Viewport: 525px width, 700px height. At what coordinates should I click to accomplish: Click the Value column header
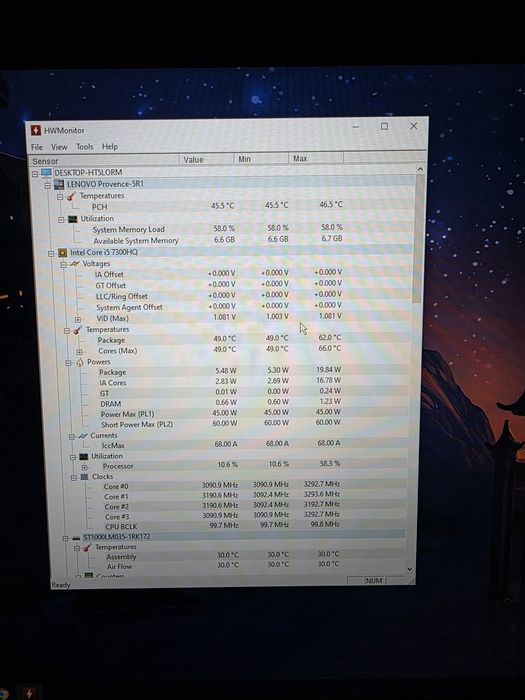tap(207, 159)
